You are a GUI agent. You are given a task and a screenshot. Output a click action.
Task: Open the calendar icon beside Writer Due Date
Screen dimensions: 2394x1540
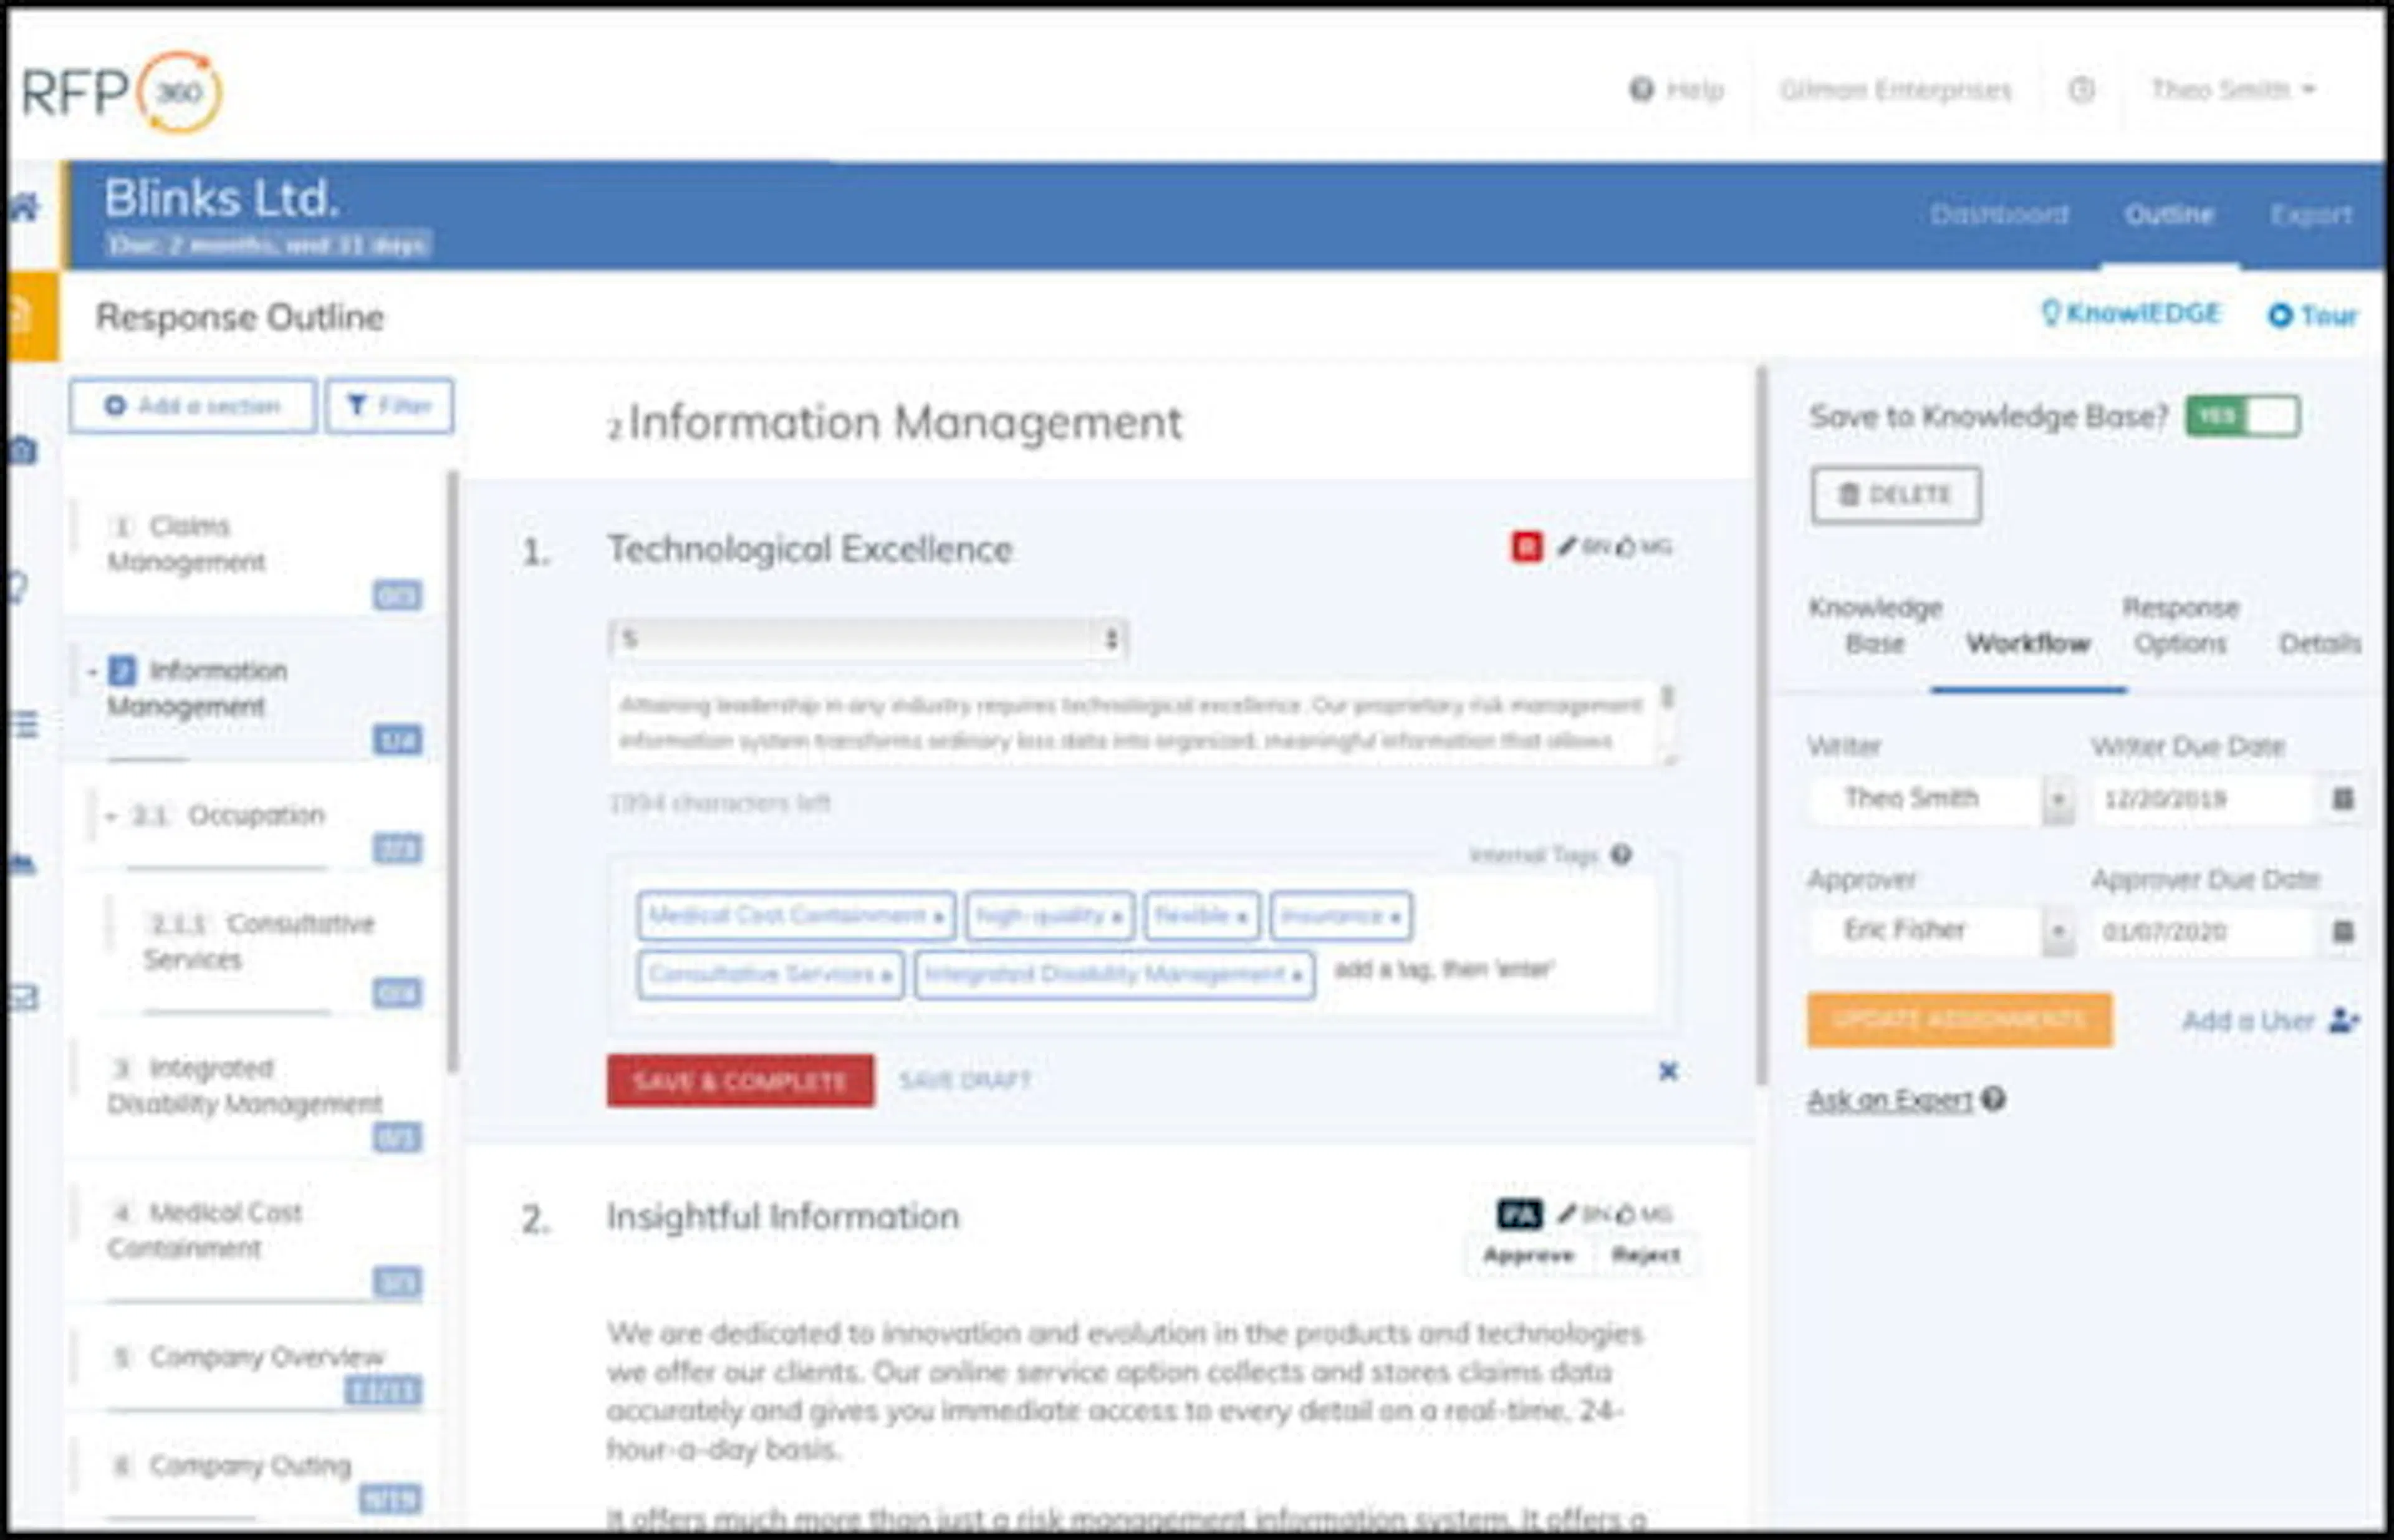click(x=2342, y=798)
